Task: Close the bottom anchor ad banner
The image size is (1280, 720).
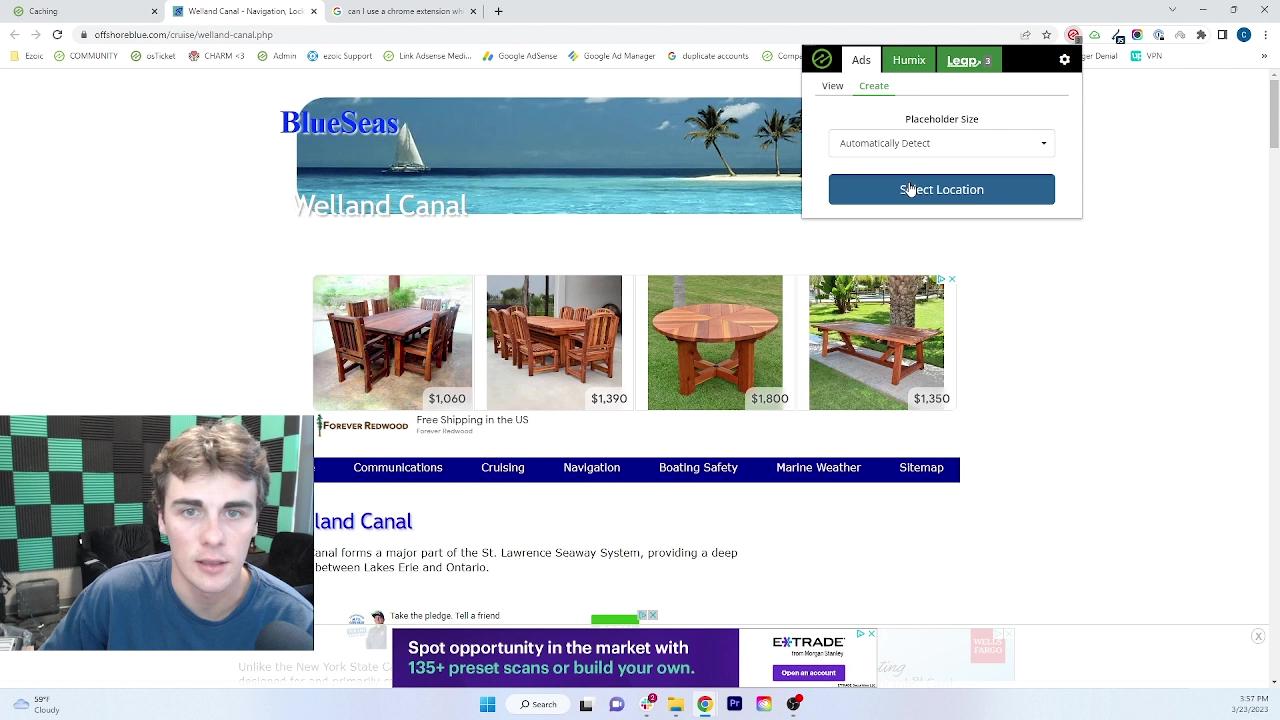Action: (x=1258, y=637)
